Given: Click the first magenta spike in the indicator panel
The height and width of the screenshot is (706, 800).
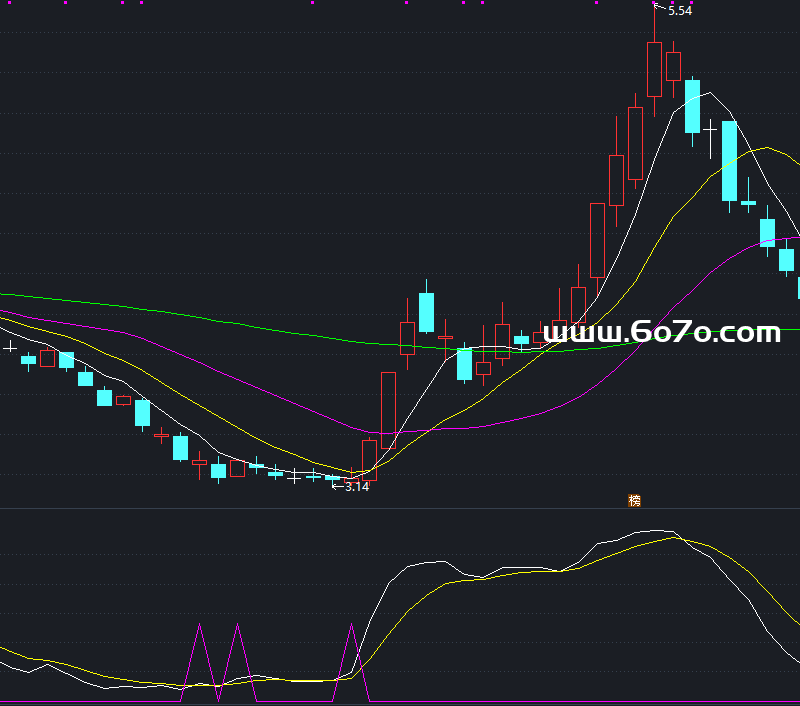Looking at the screenshot, I should 199,662.
